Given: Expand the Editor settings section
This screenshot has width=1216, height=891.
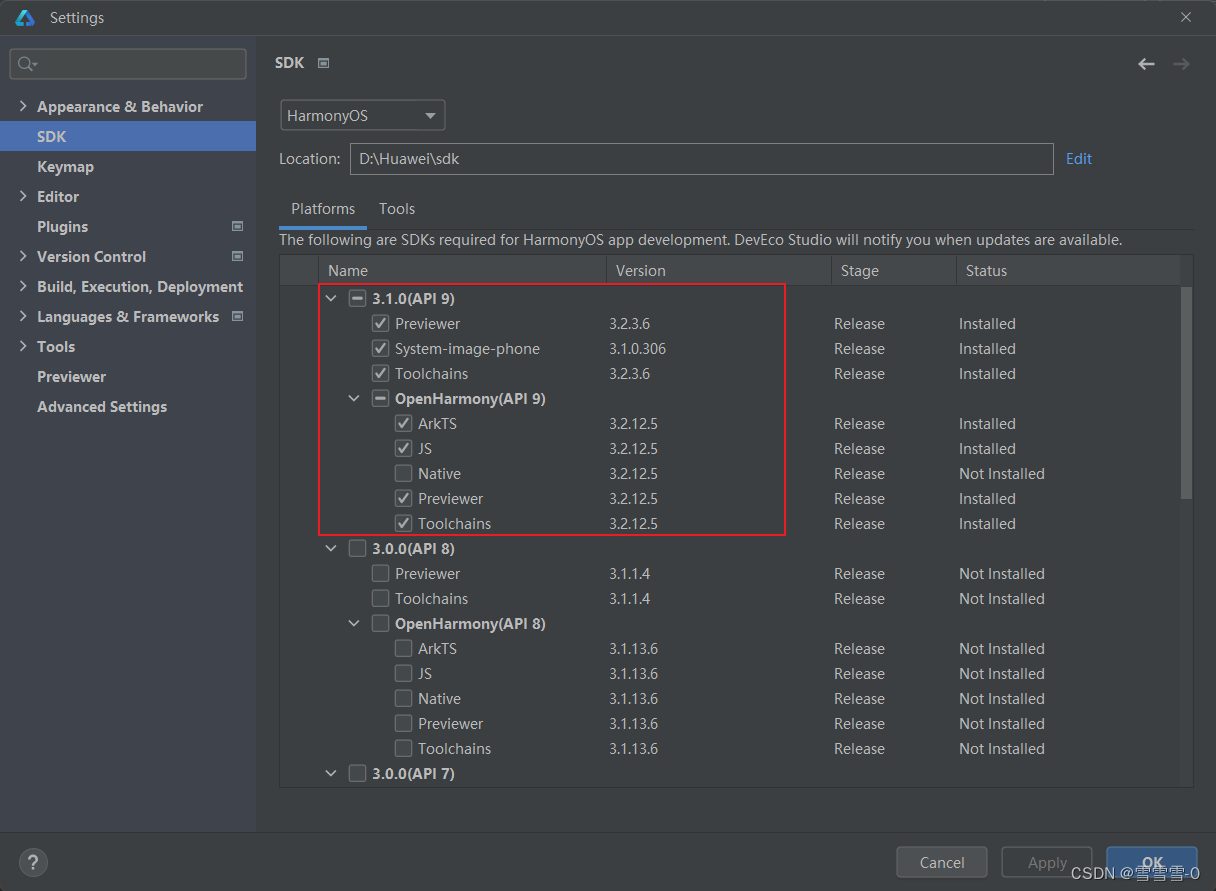Looking at the screenshot, I should point(23,196).
